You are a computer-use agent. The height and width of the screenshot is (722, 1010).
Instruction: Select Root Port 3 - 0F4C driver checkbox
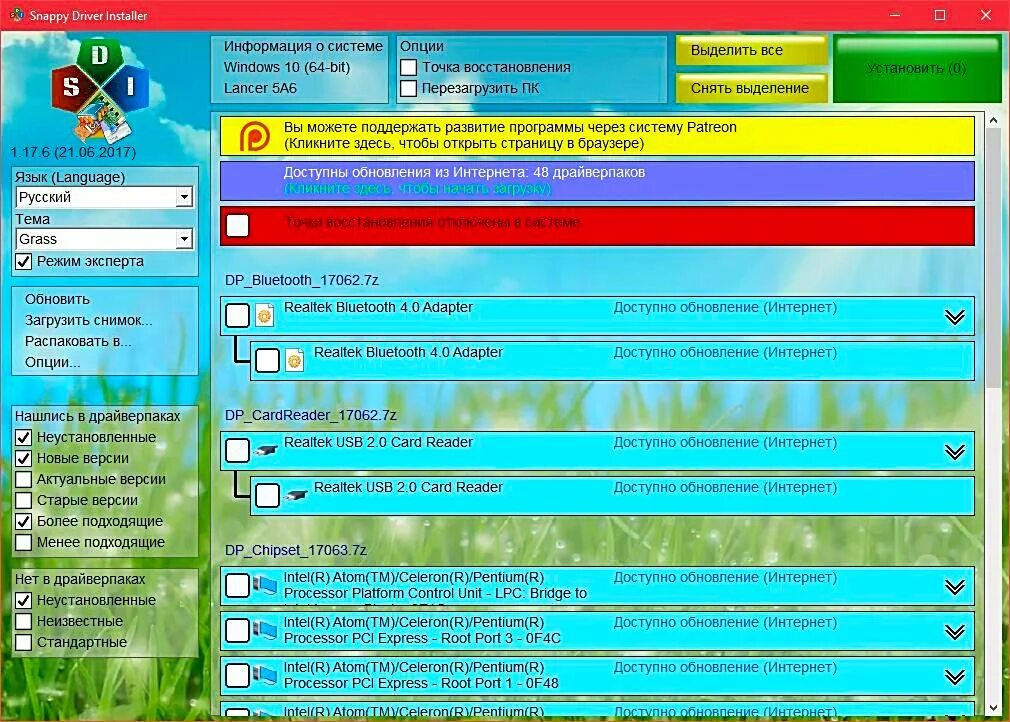pos(238,631)
